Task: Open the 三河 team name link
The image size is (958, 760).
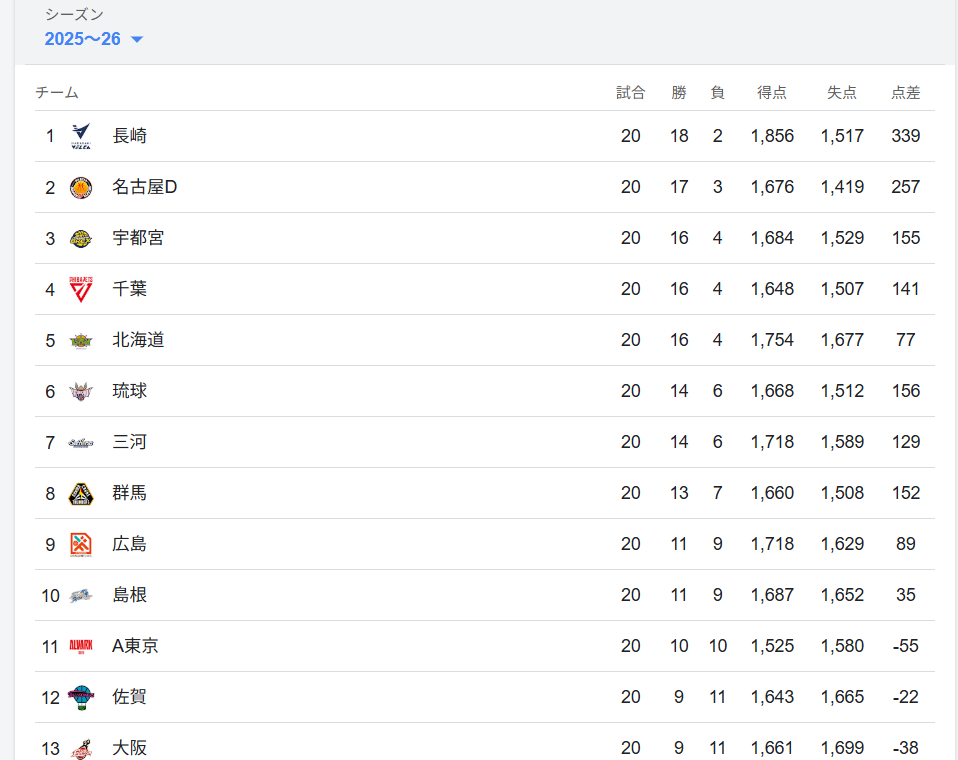Action: coord(130,442)
